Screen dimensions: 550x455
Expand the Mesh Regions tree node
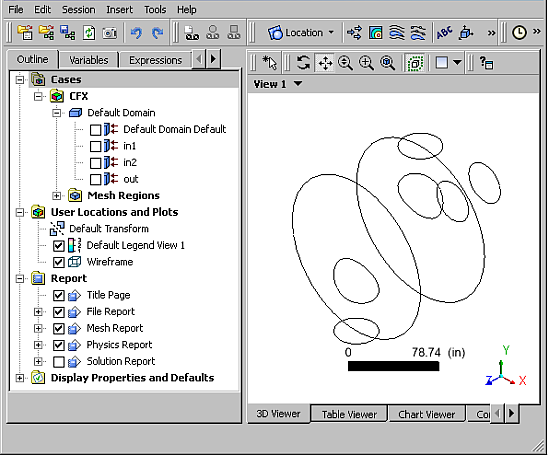[x=56, y=196]
